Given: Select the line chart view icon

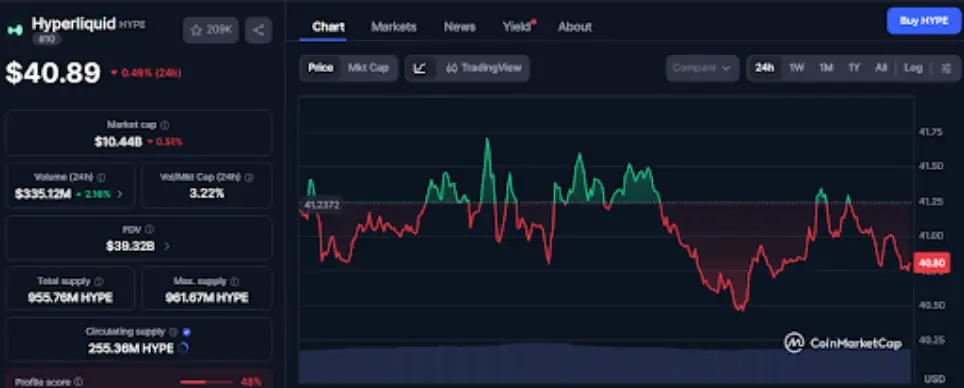Looking at the screenshot, I should click(x=420, y=68).
